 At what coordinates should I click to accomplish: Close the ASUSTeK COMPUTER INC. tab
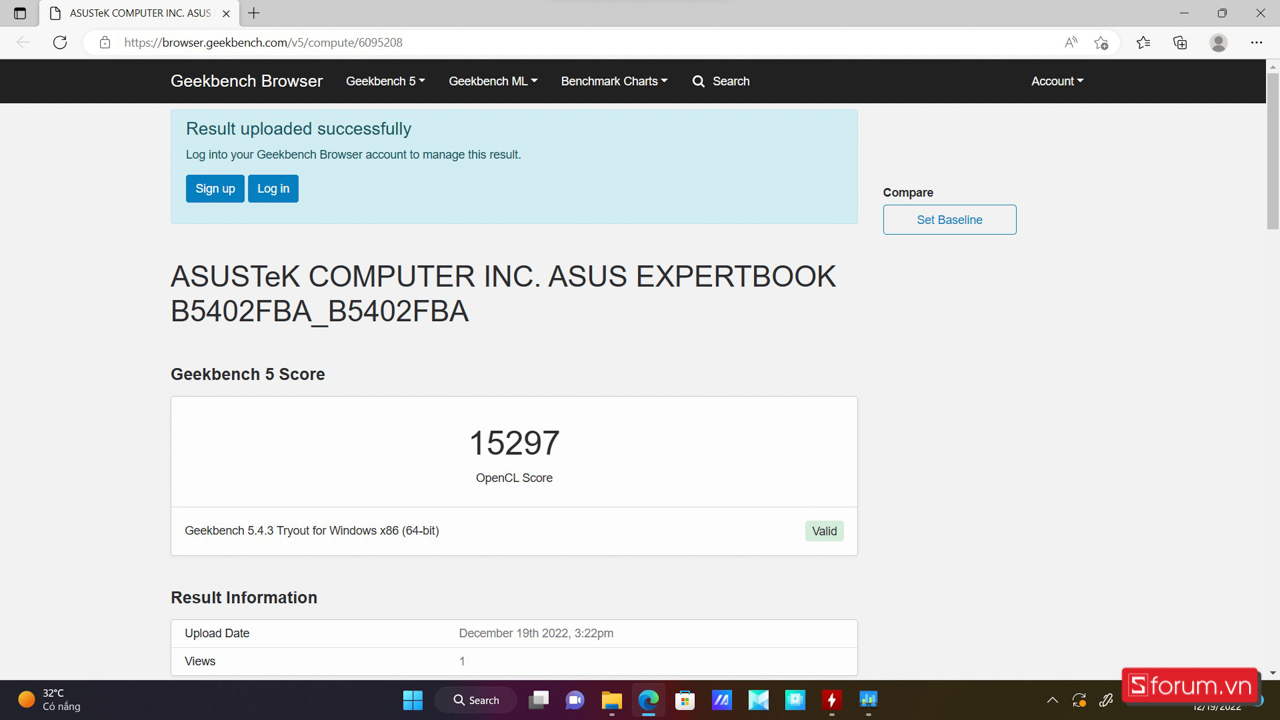pyautogui.click(x=226, y=13)
